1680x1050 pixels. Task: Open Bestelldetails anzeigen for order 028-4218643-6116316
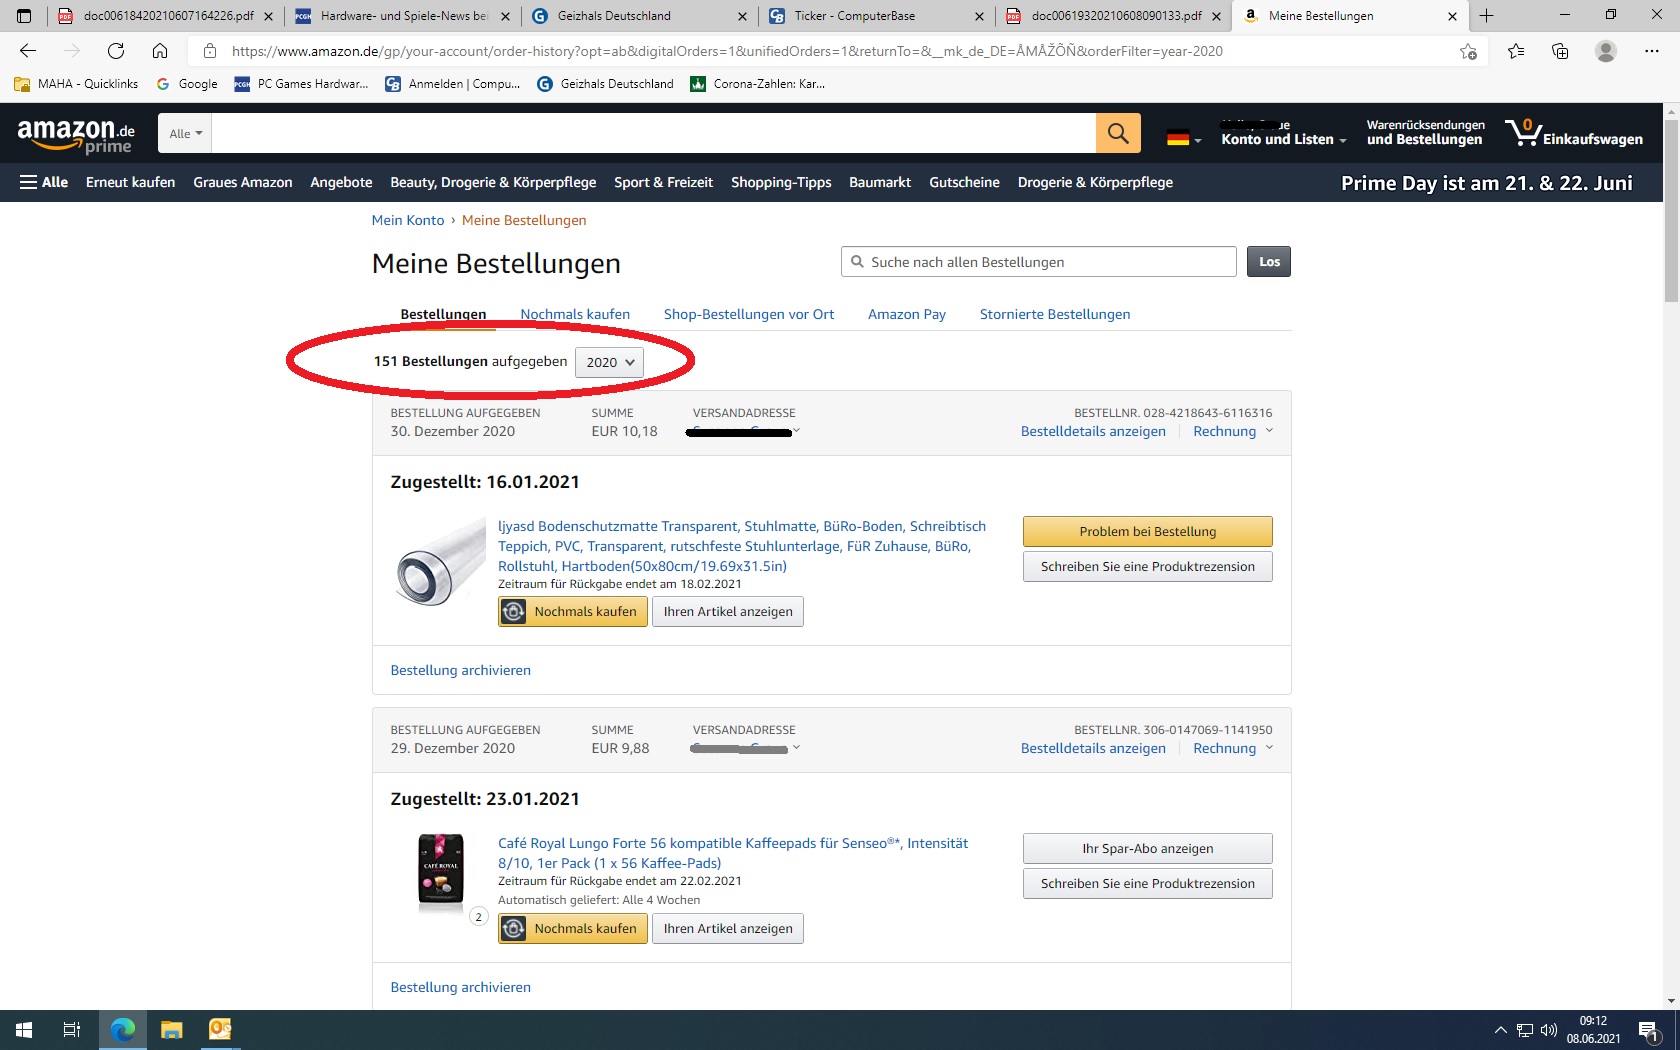tap(1093, 431)
